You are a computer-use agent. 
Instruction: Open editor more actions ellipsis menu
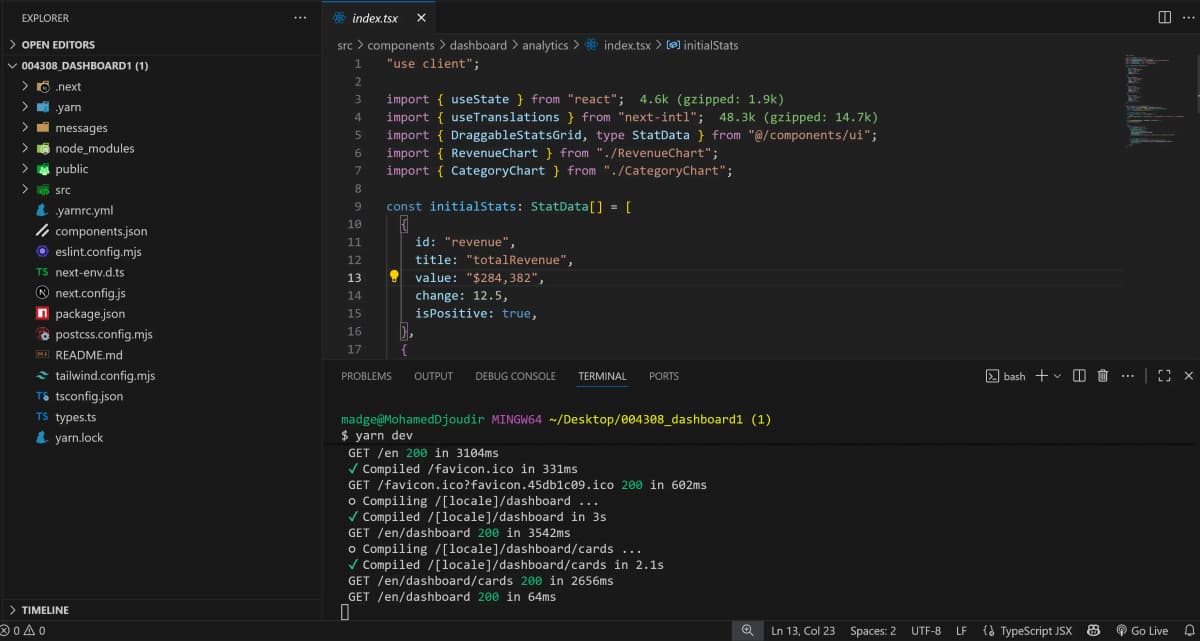(x=1188, y=17)
